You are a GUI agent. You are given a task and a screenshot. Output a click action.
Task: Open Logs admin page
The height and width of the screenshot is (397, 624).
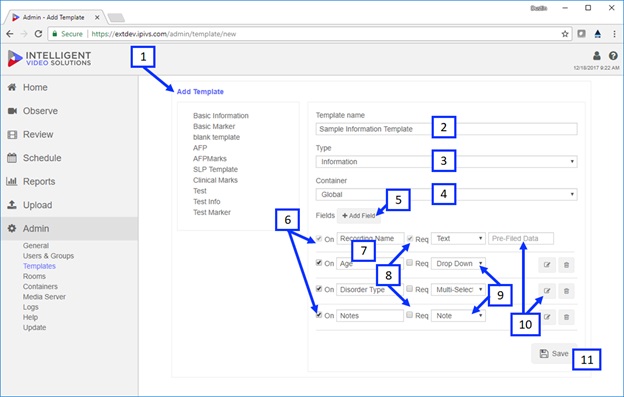tap(31, 307)
